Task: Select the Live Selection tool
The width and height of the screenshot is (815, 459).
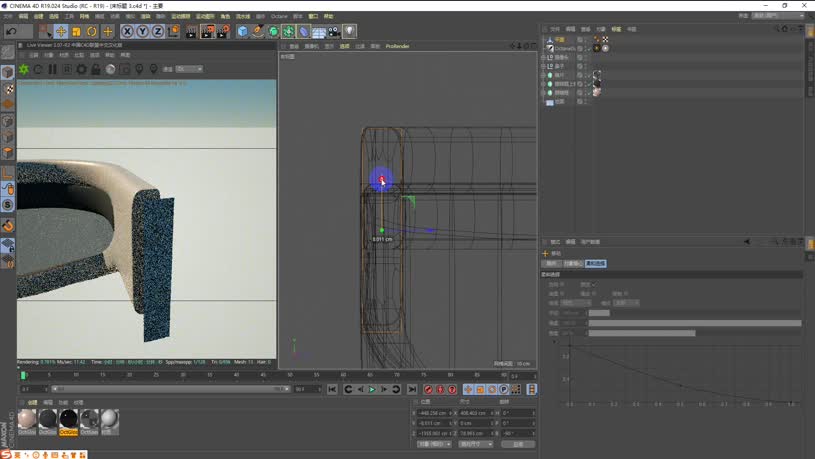Action: (45, 31)
